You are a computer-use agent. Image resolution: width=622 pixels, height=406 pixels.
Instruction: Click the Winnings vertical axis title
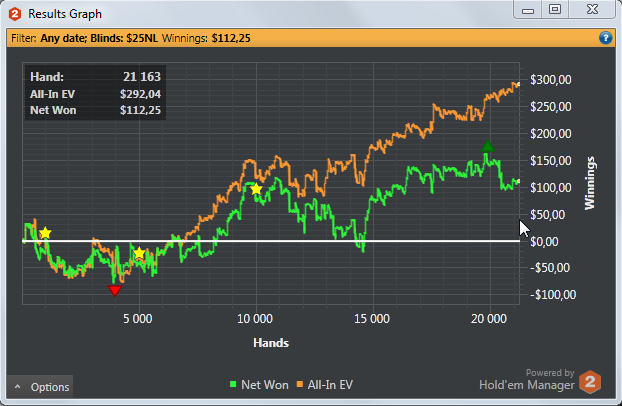tap(590, 183)
